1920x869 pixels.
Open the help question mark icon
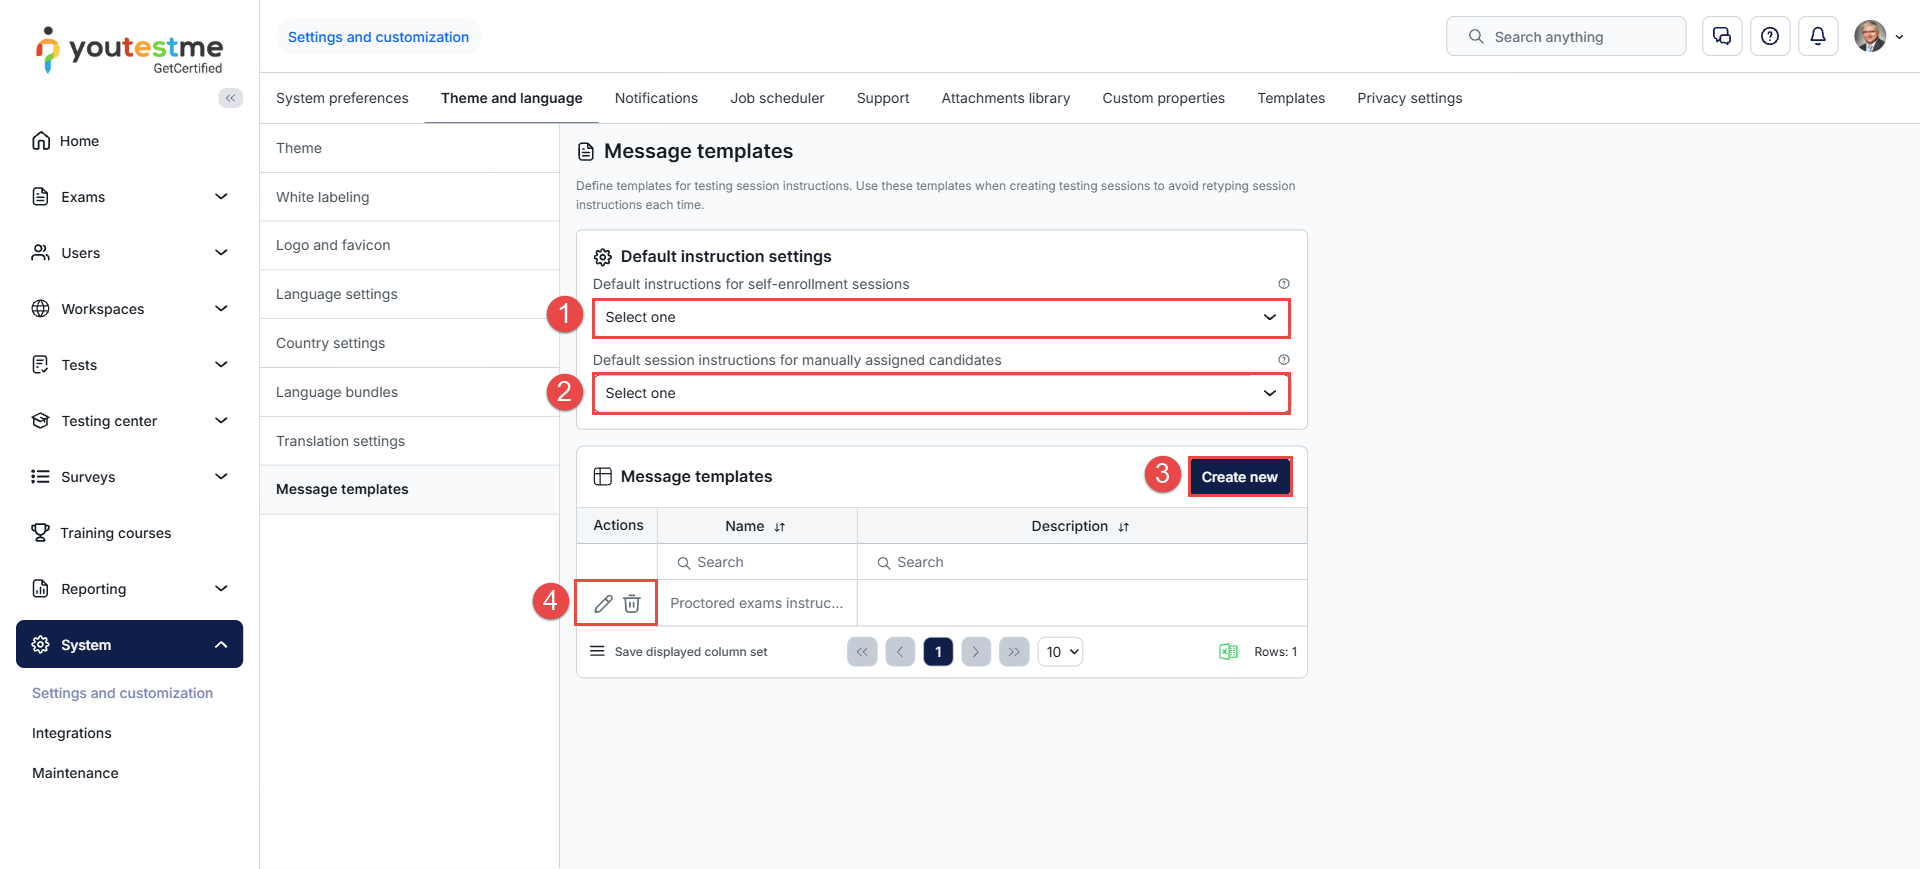coord(1770,36)
